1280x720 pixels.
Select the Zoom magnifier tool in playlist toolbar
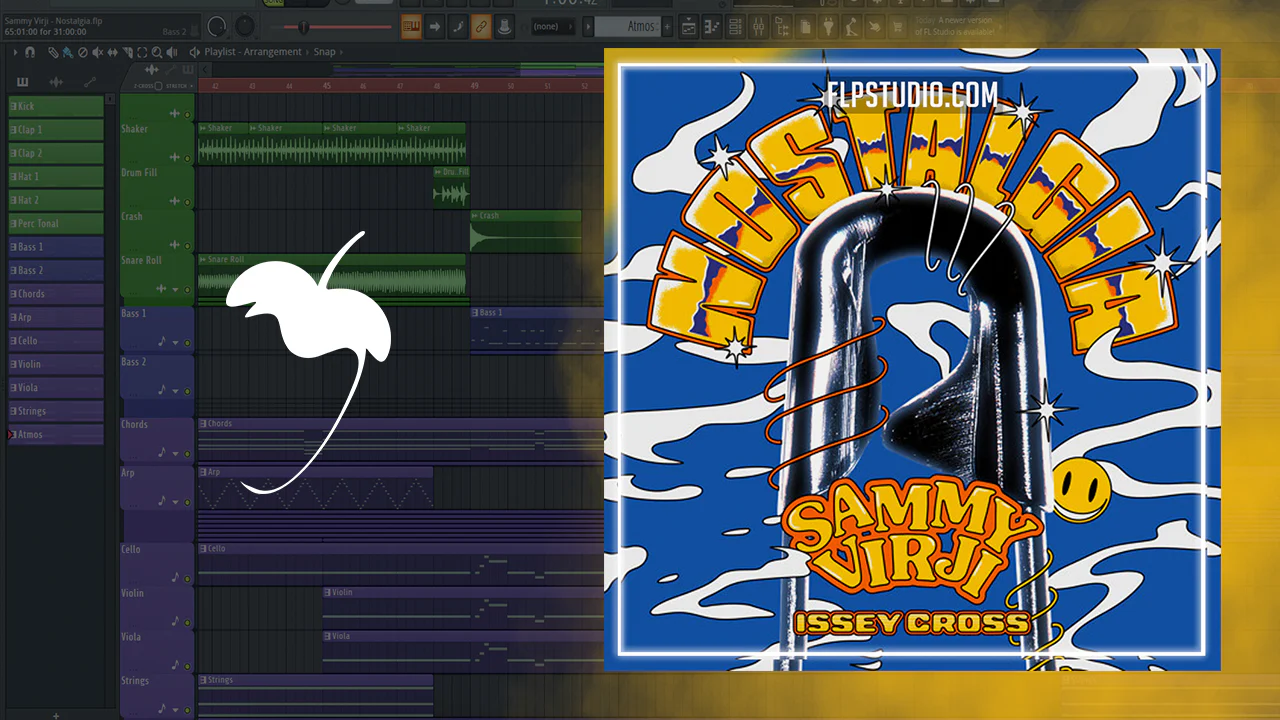[156, 52]
